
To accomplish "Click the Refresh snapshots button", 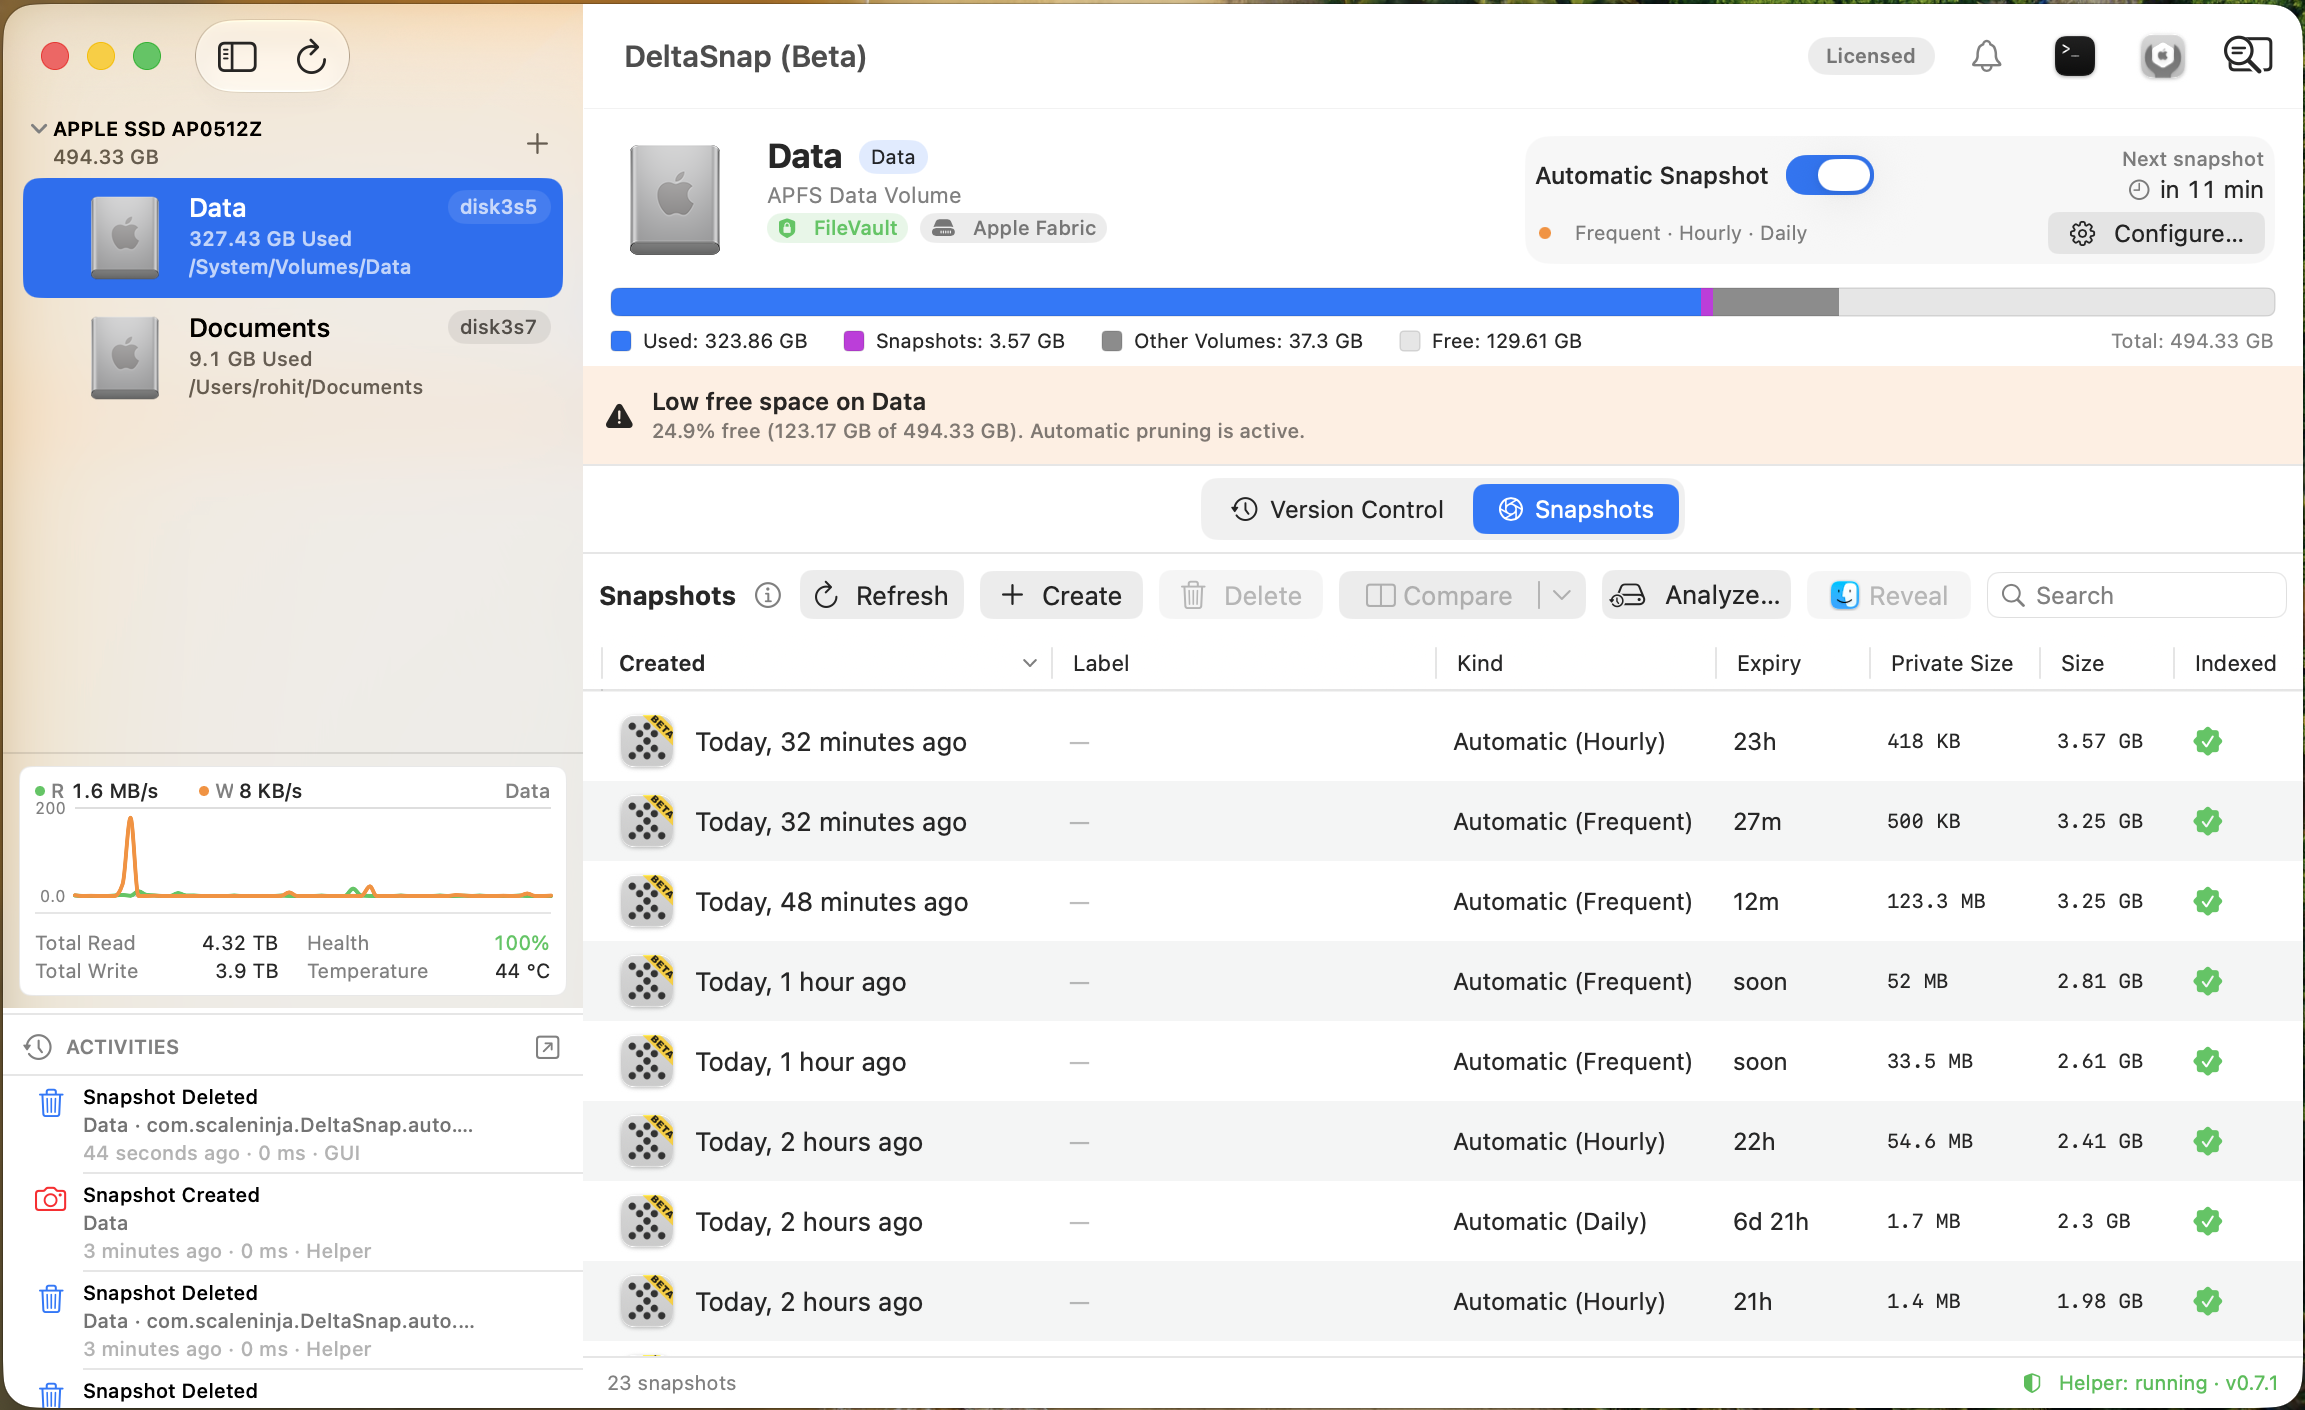I will point(881,596).
